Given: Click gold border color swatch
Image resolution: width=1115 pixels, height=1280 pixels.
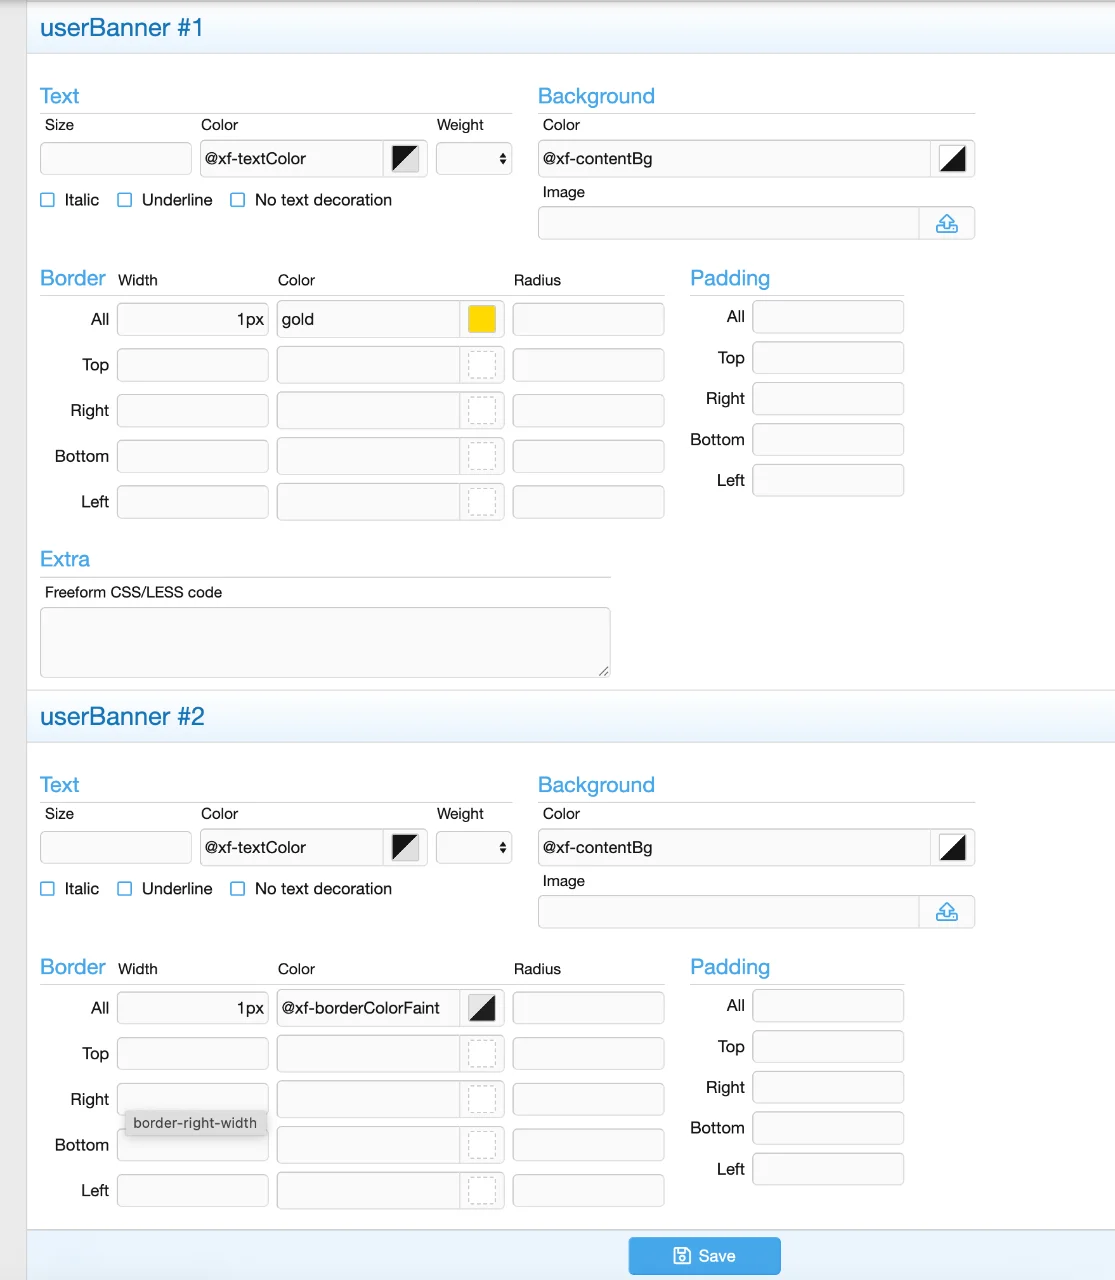Looking at the screenshot, I should [482, 319].
